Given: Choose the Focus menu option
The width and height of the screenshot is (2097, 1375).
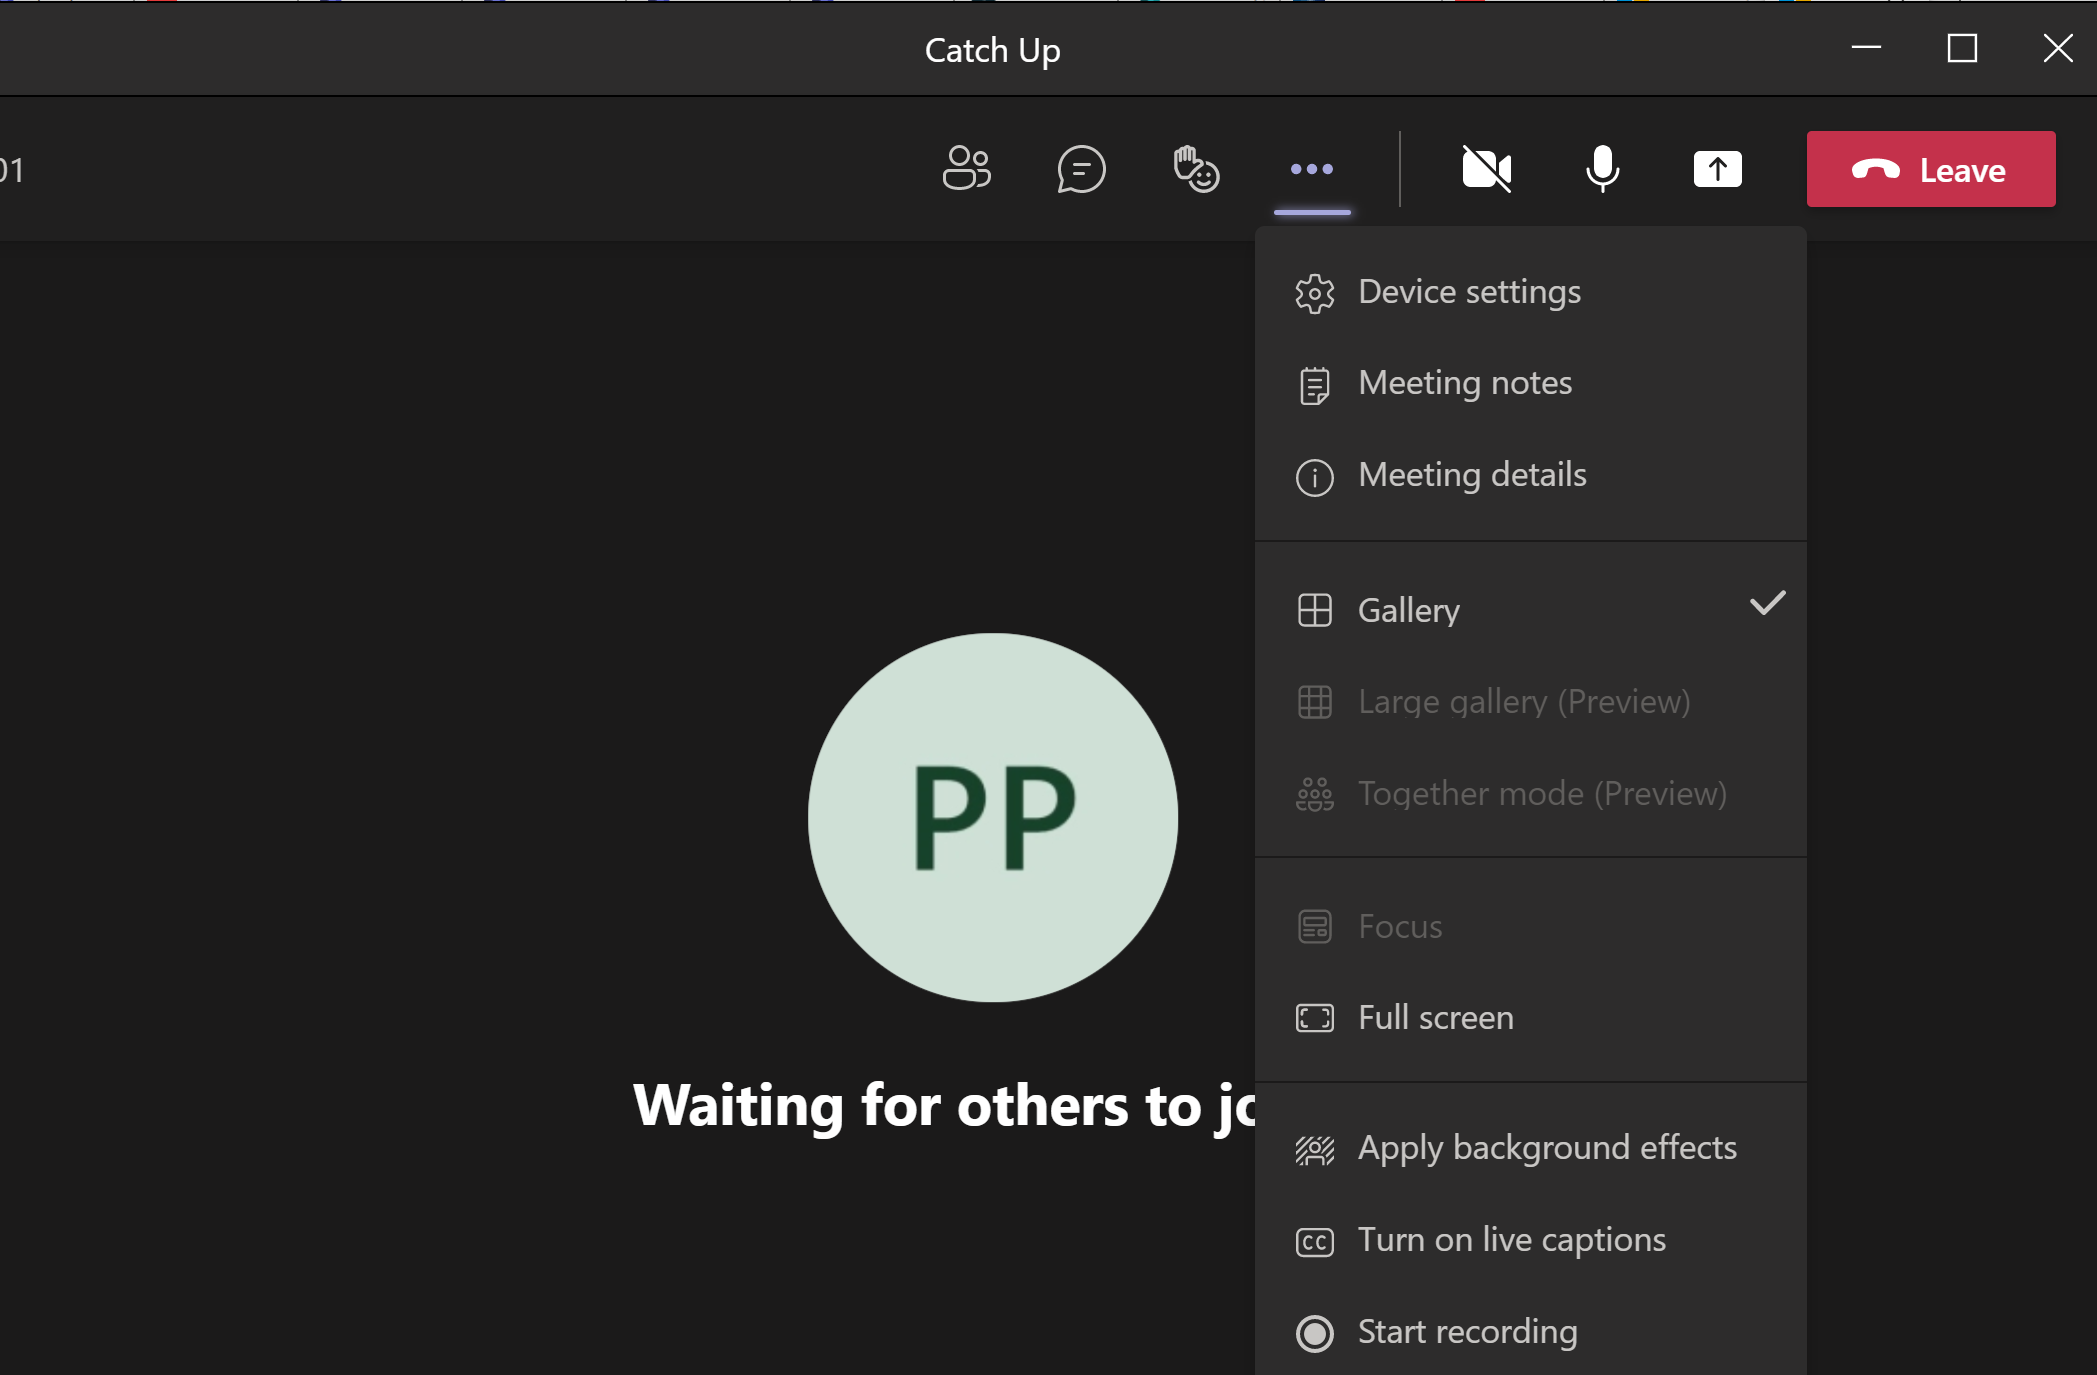Looking at the screenshot, I should (x=1399, y=927).
